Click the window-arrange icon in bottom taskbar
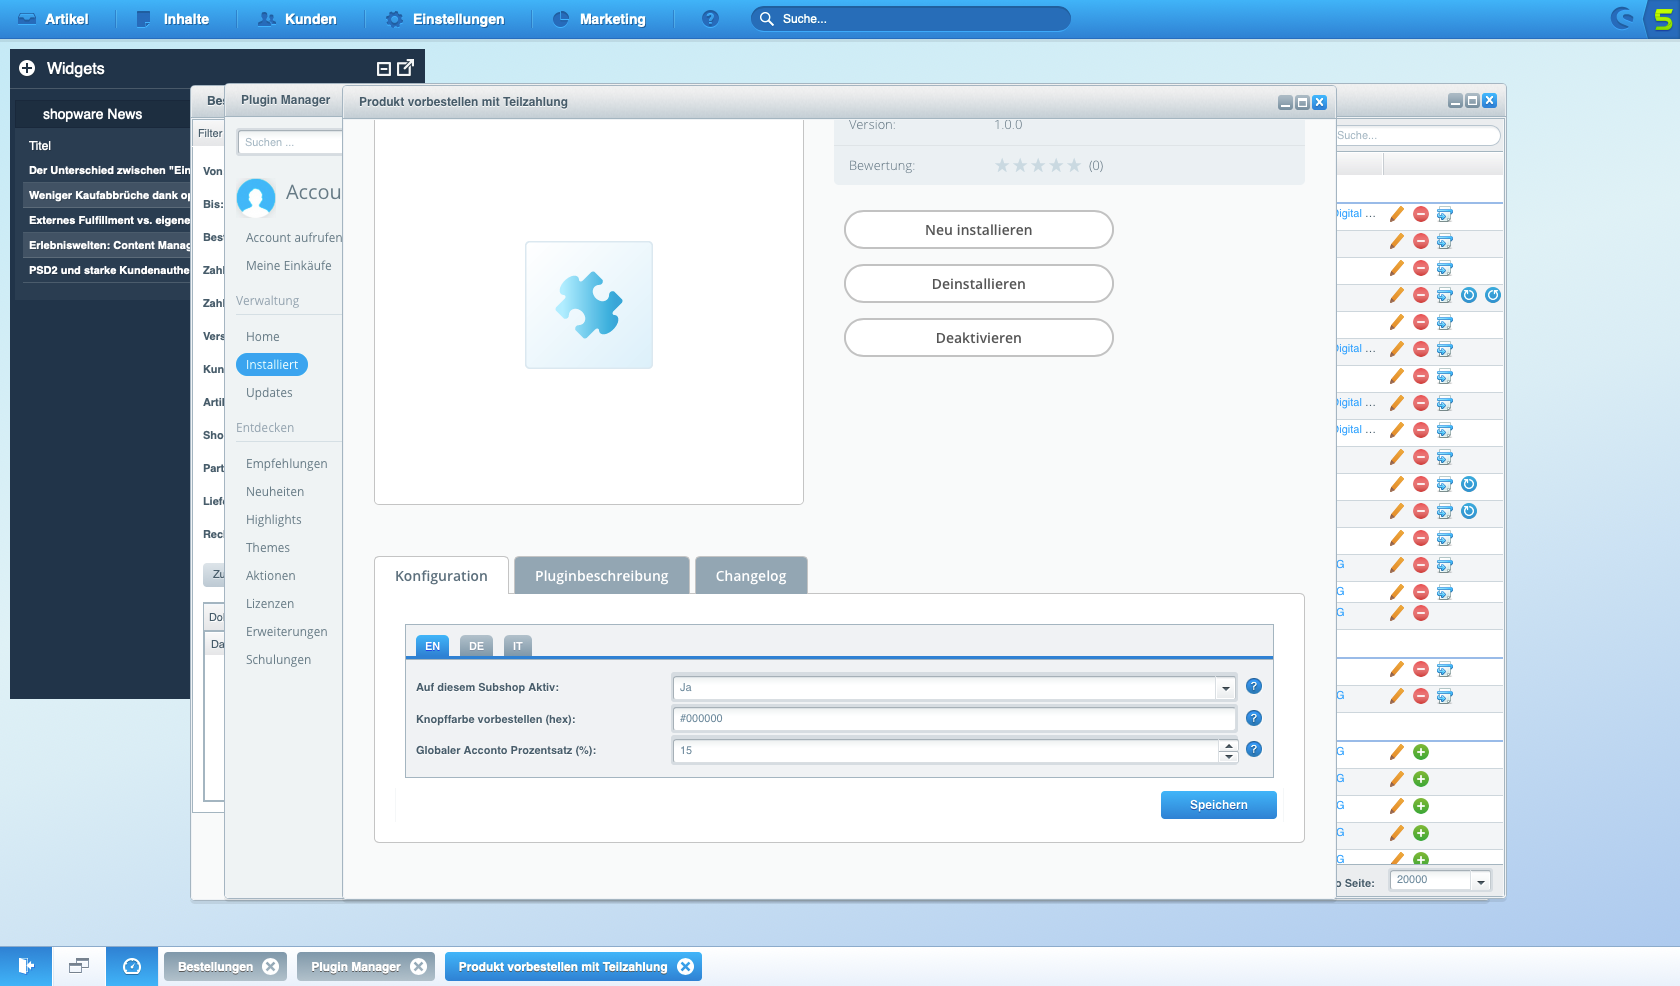 point(79,966)
